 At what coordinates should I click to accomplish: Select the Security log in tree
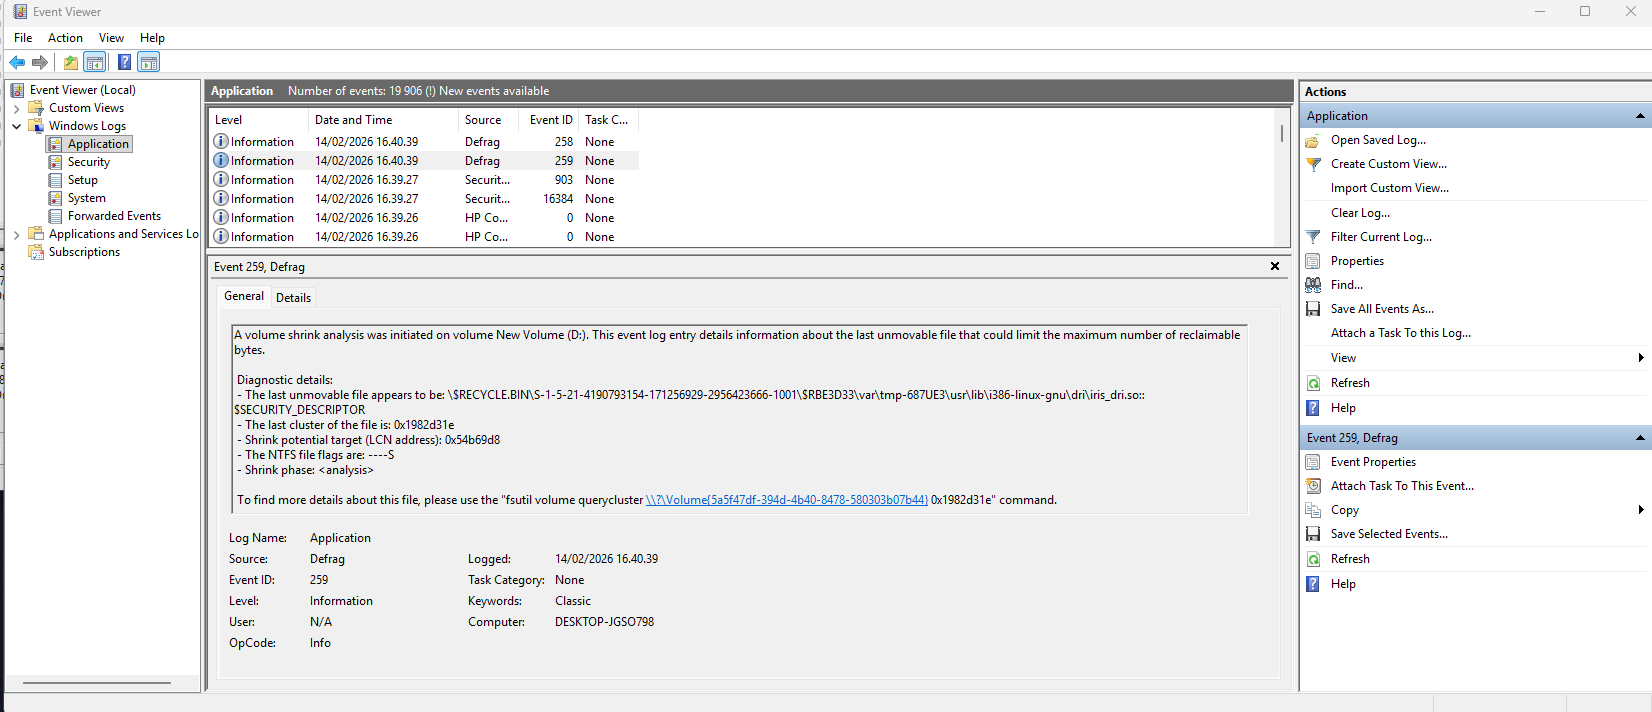point(88,162)
